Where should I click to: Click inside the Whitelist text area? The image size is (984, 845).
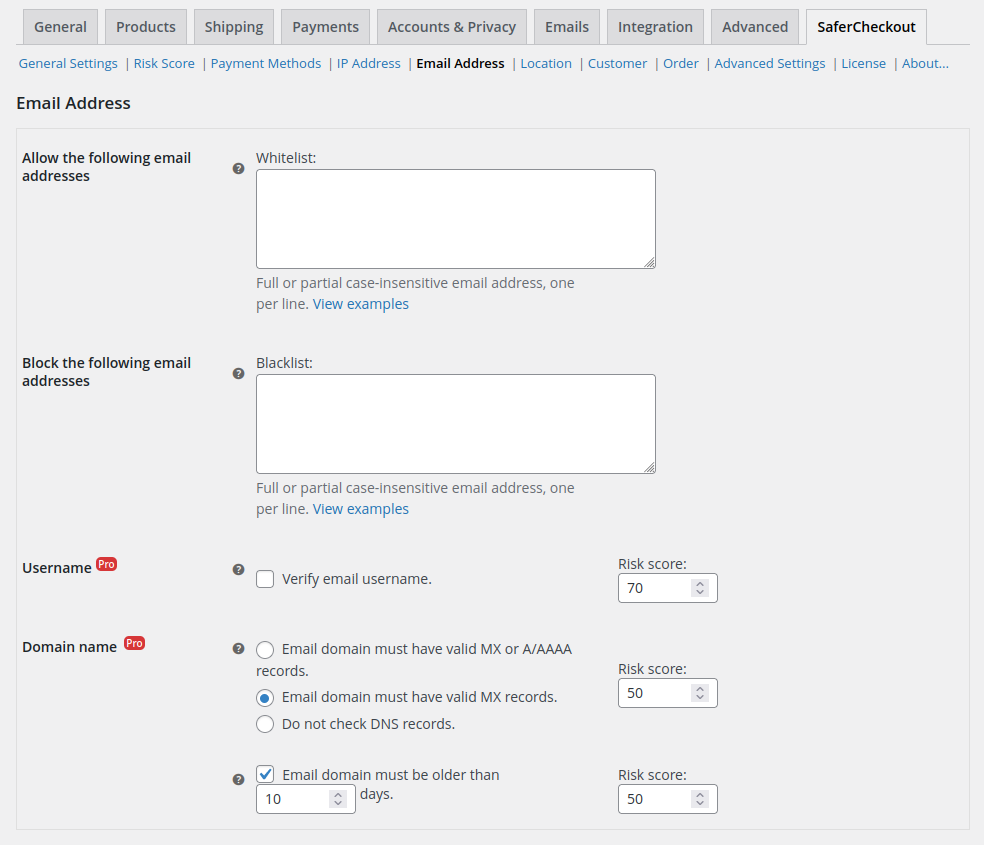(x=456, y=219)
